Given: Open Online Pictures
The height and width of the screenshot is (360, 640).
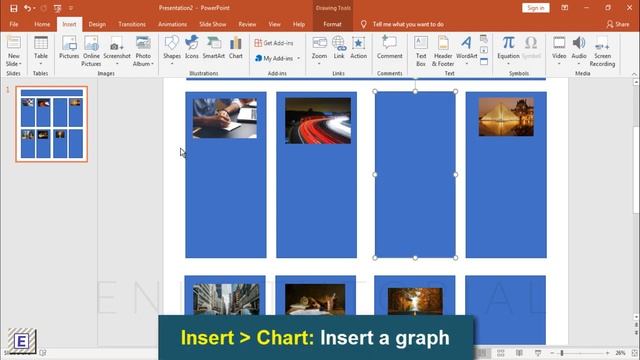Looking at the screenshot, I should click(x=91, y=51).
